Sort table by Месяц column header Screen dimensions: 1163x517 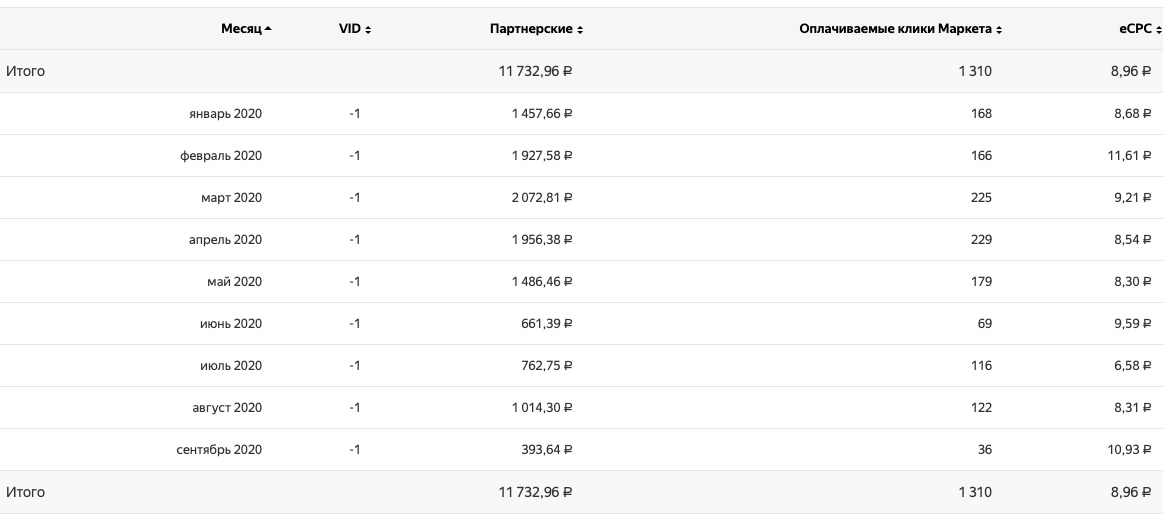click(x=241, y=30)
